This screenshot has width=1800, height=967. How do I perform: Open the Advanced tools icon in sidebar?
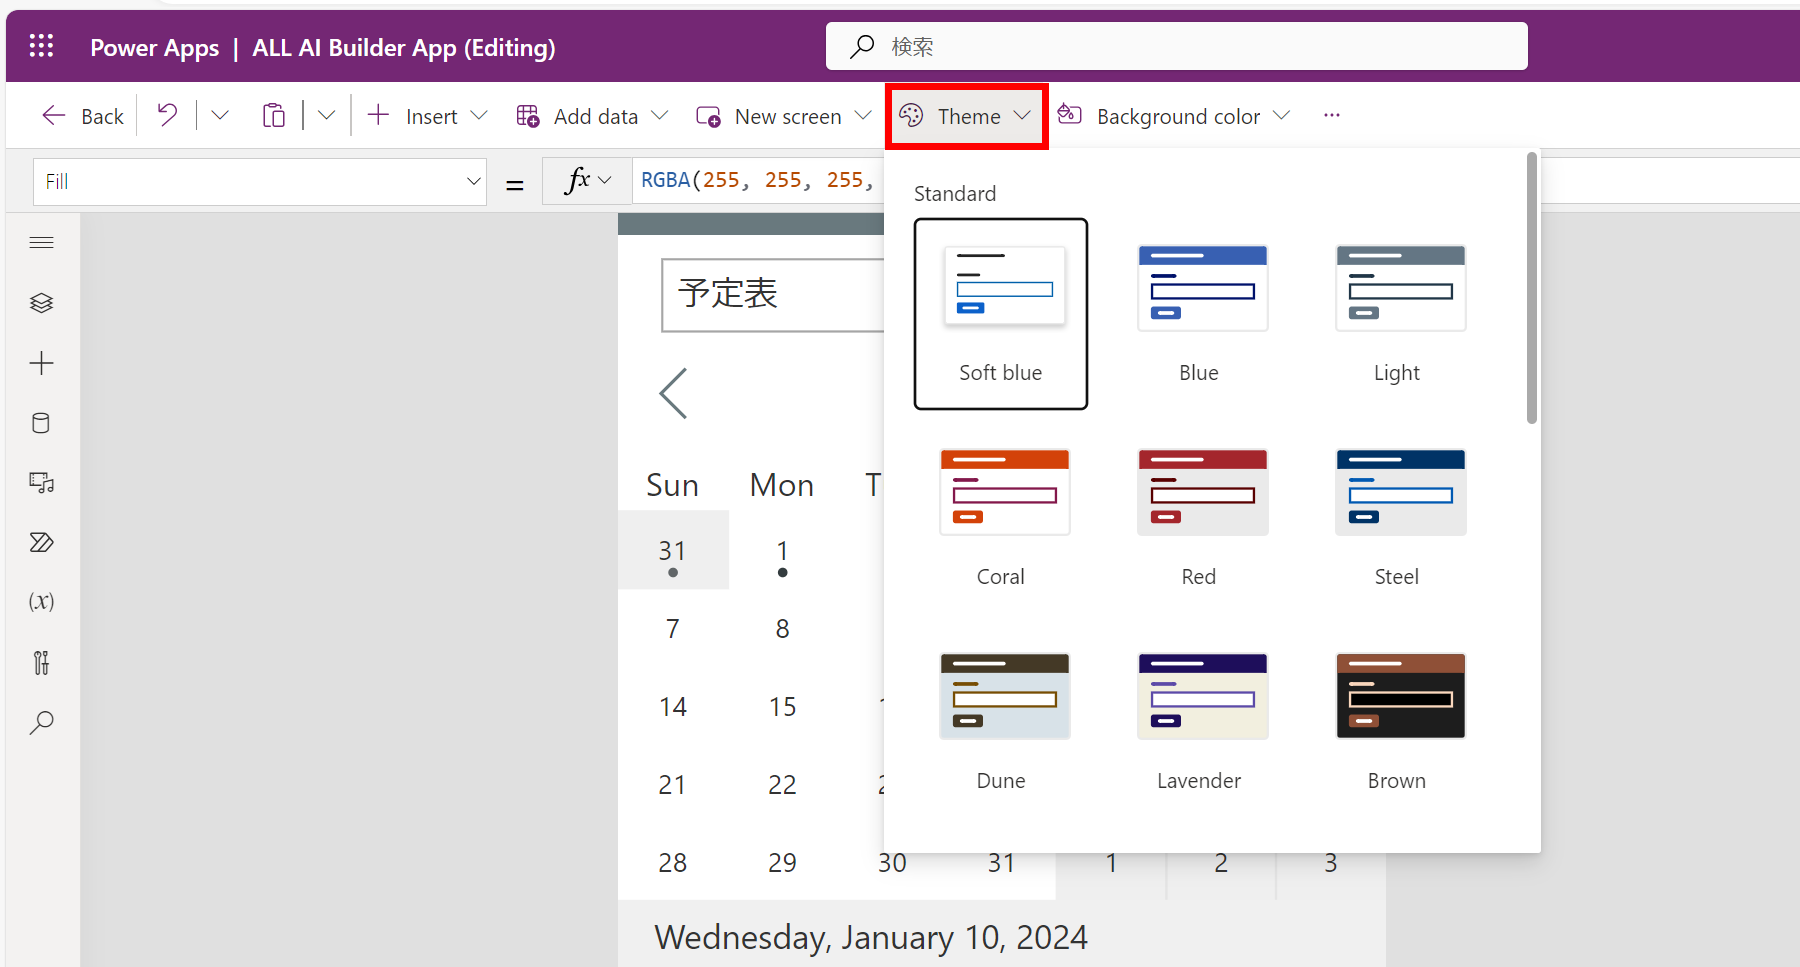(x=41, y=663)
